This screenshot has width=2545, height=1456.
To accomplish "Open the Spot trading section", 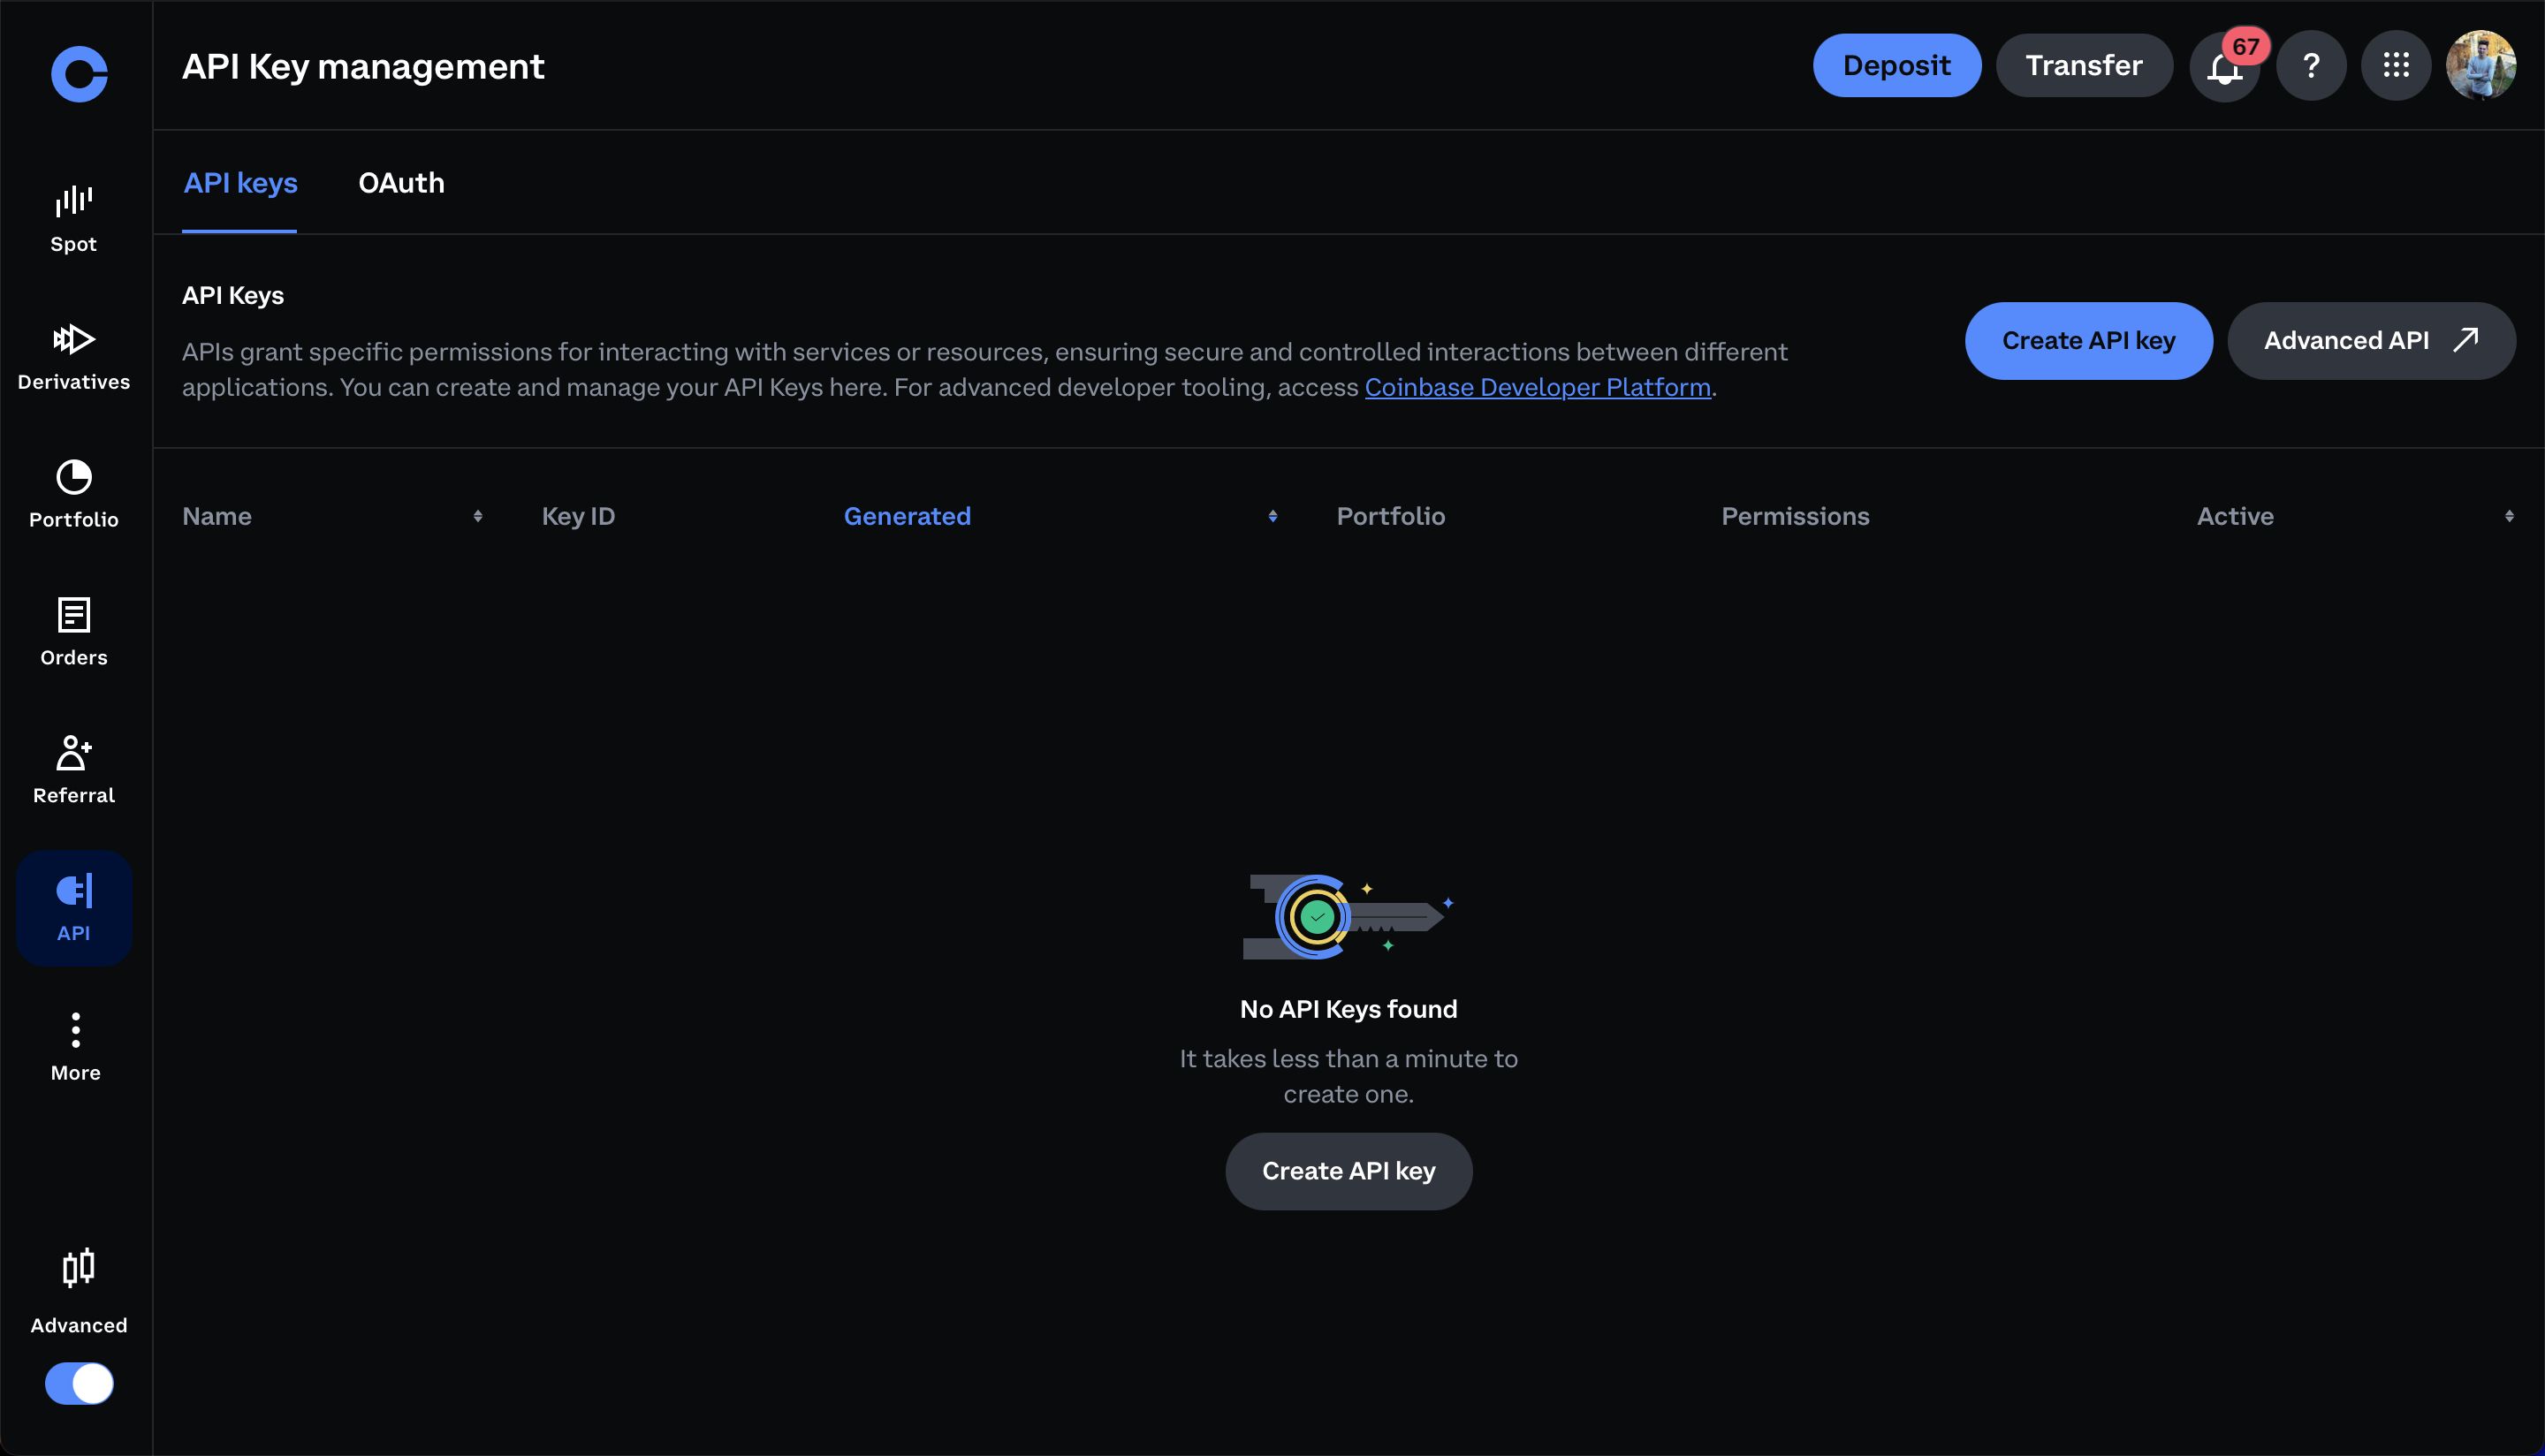I will [x=74, y=219].
